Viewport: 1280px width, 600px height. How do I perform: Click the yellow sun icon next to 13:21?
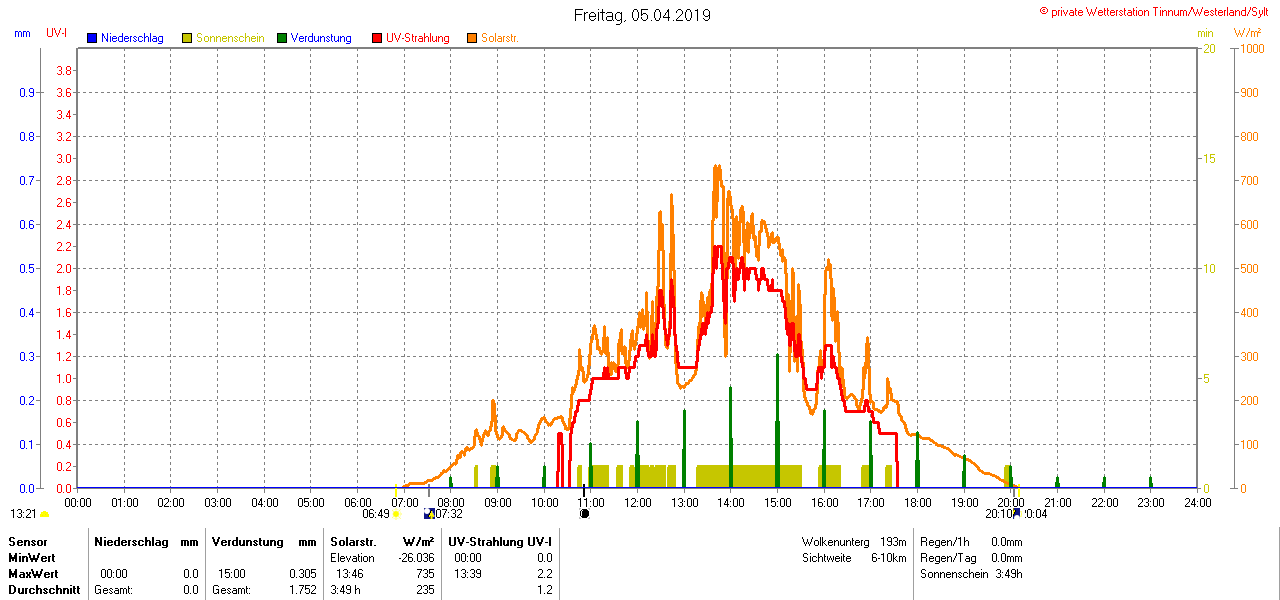coord(44,514)
